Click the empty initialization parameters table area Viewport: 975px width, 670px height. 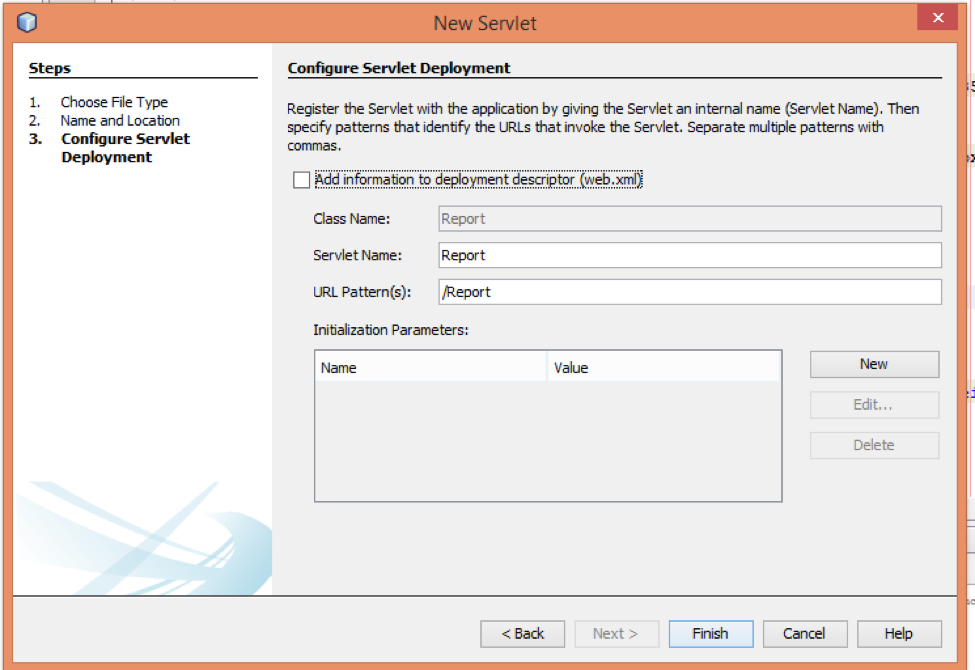(547, 440)
